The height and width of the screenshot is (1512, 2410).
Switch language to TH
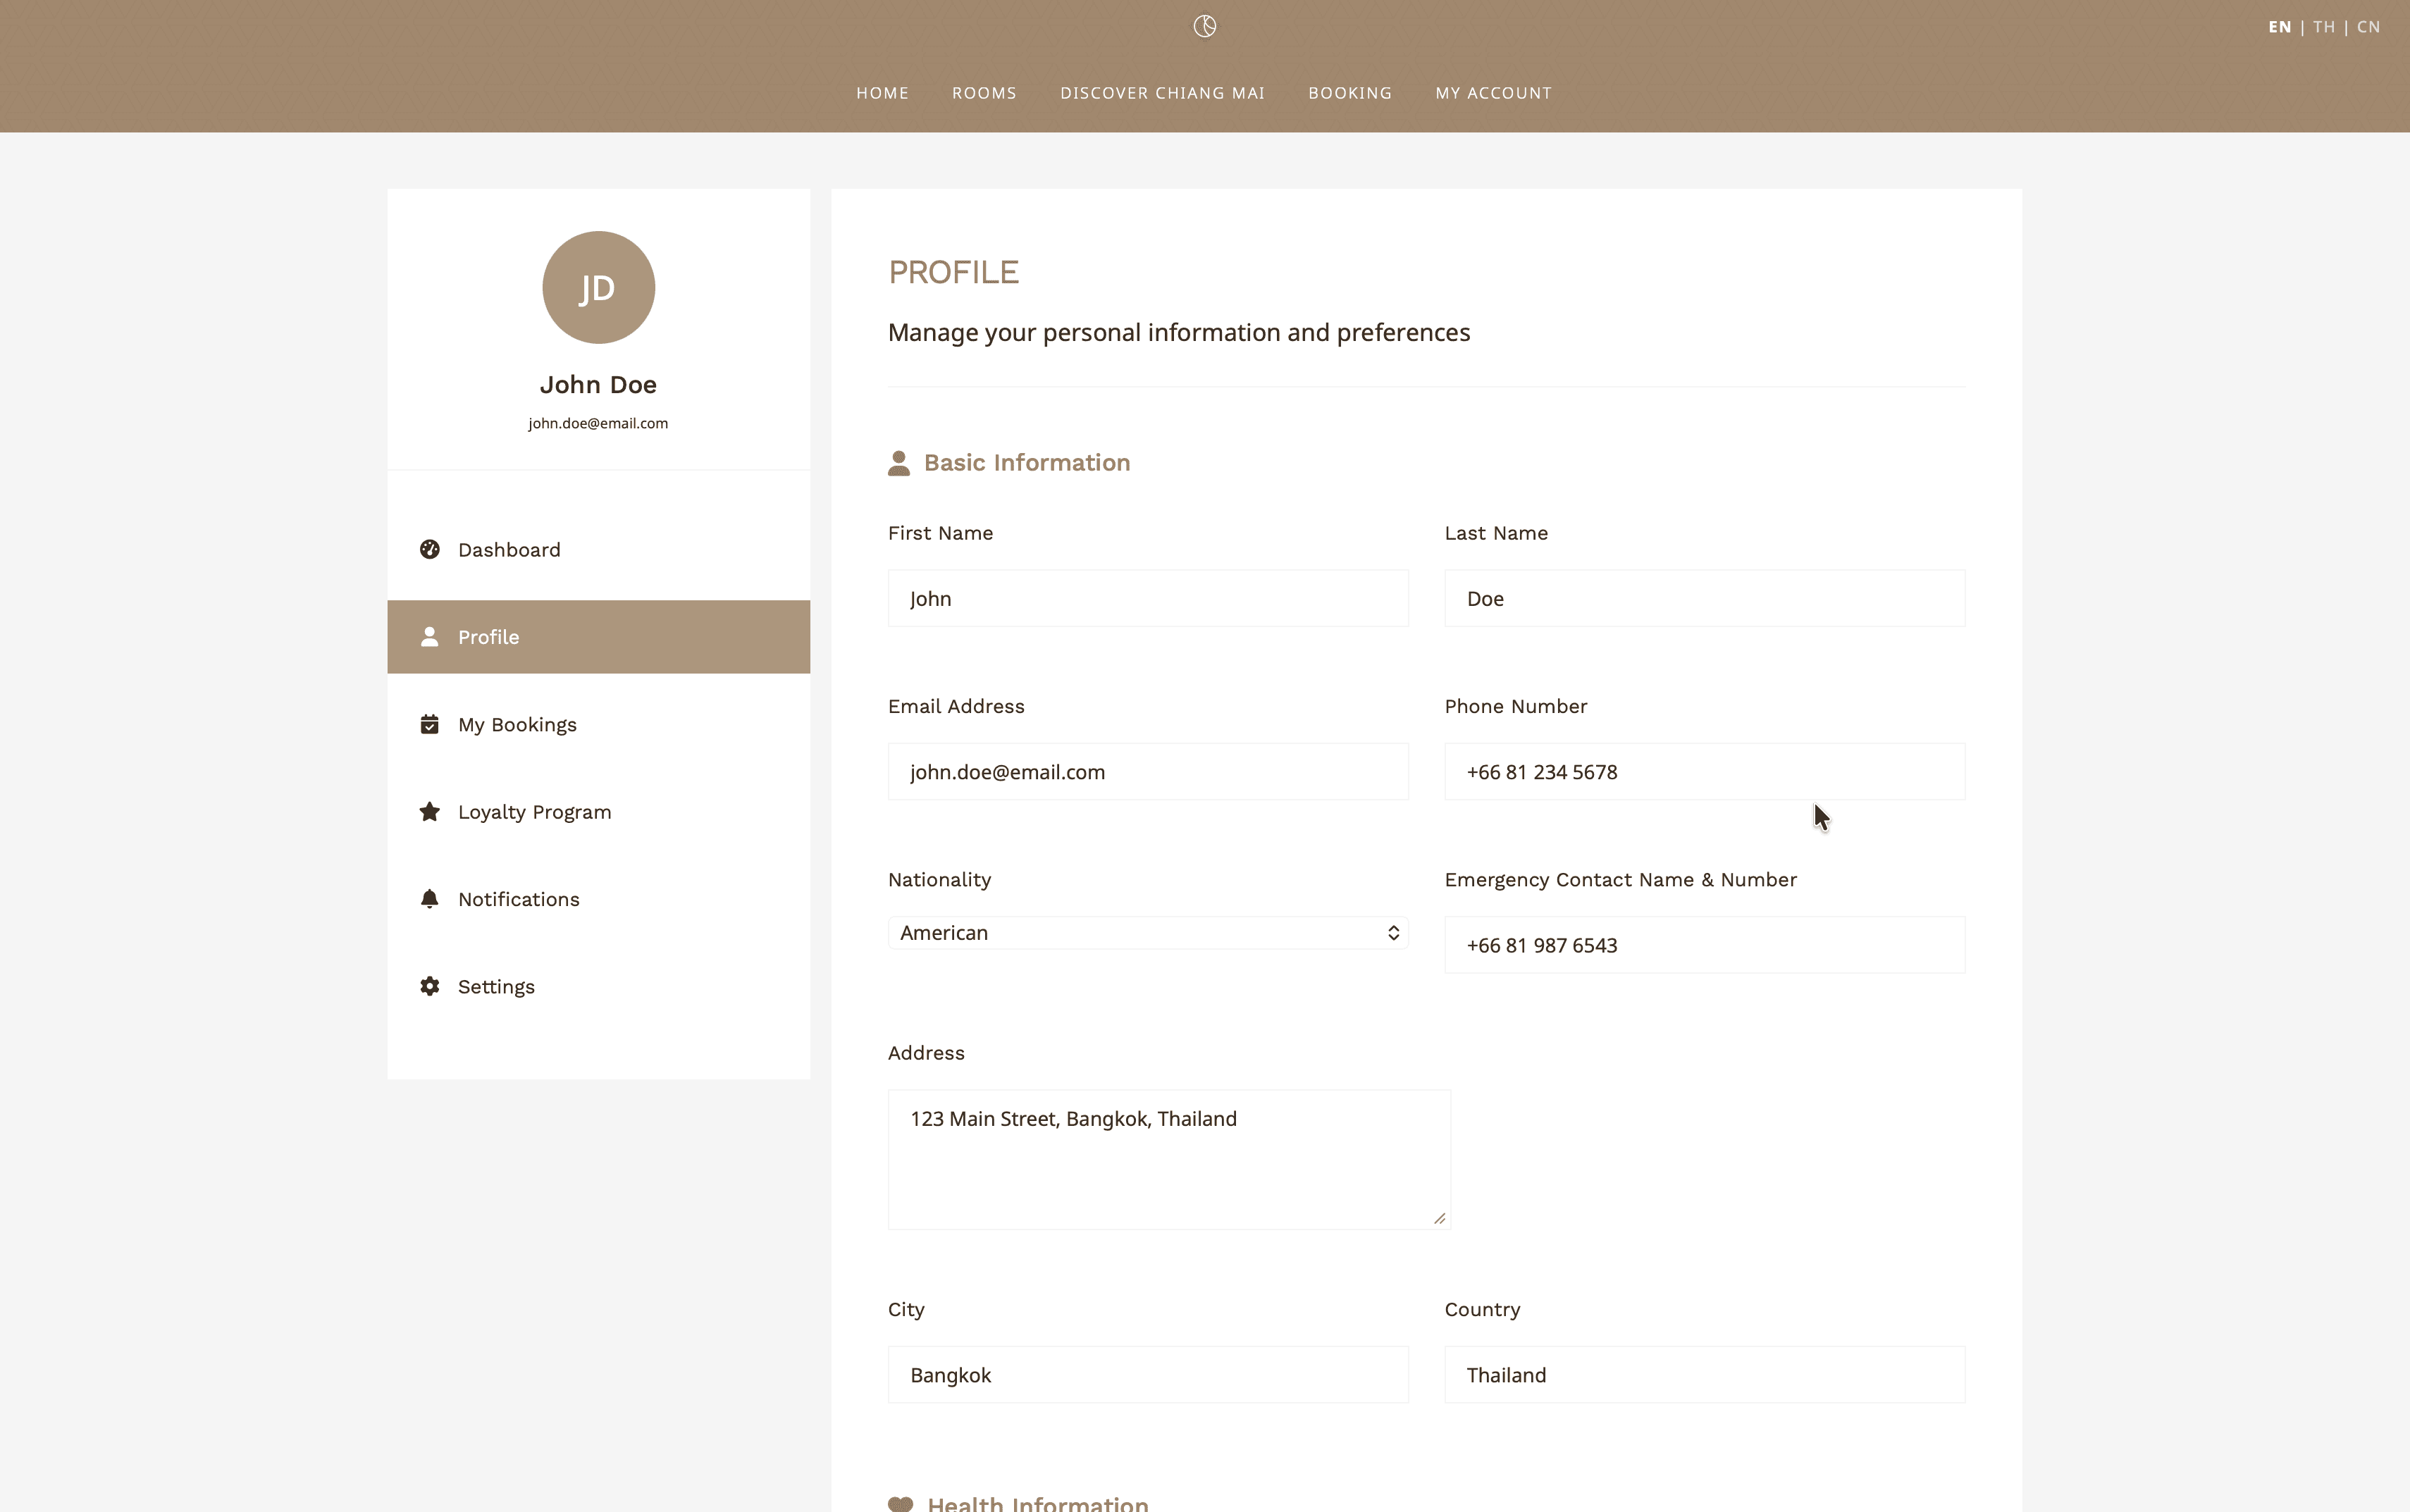2324,27
